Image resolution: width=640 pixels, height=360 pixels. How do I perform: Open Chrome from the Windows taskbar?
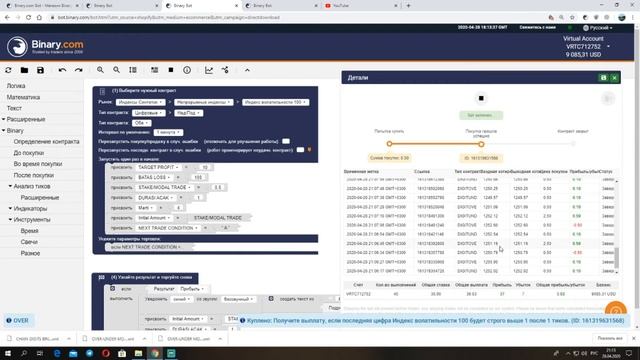click(x=155, y=353)
